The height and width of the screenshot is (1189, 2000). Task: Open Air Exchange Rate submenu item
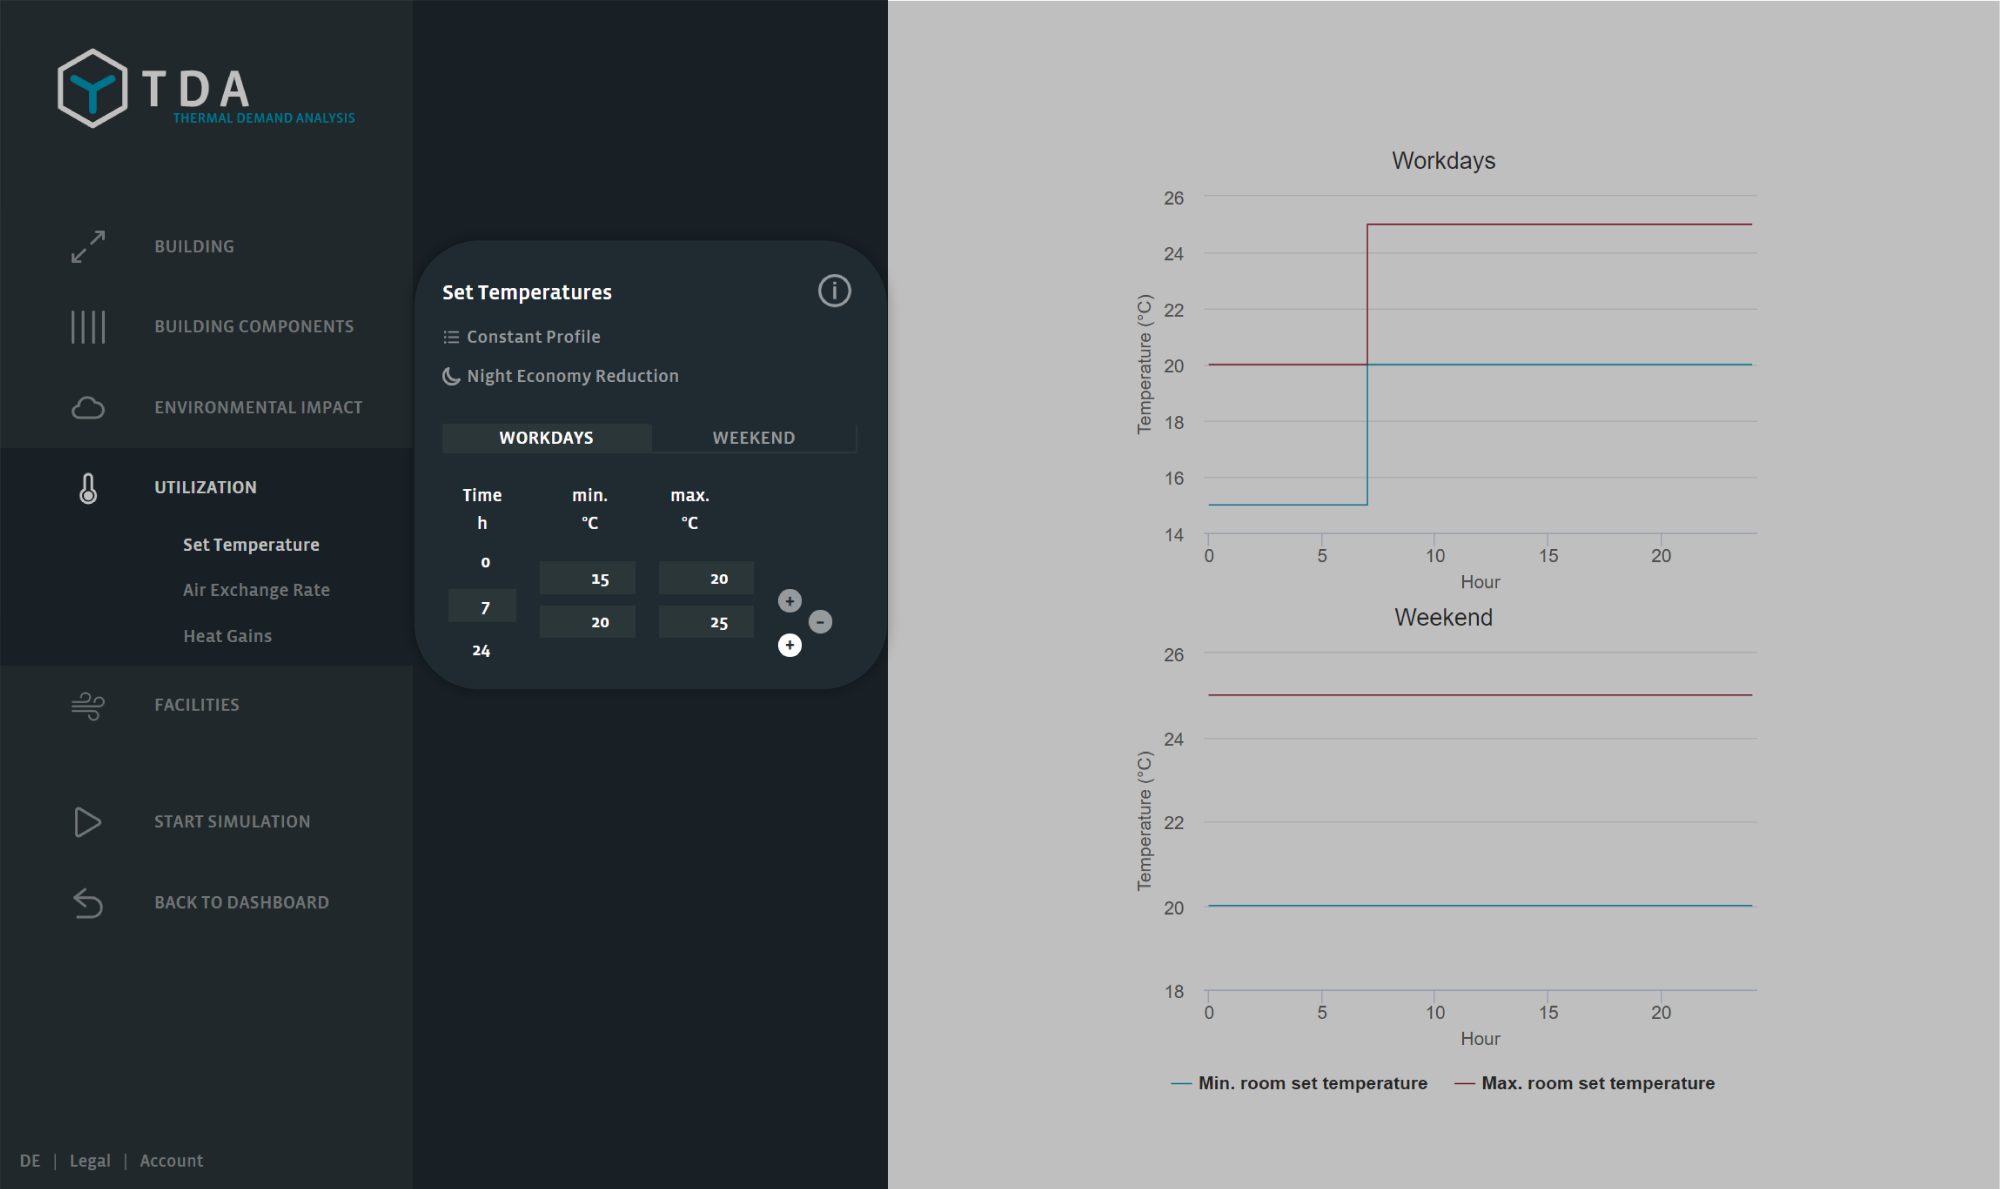(x=256, y=590)
